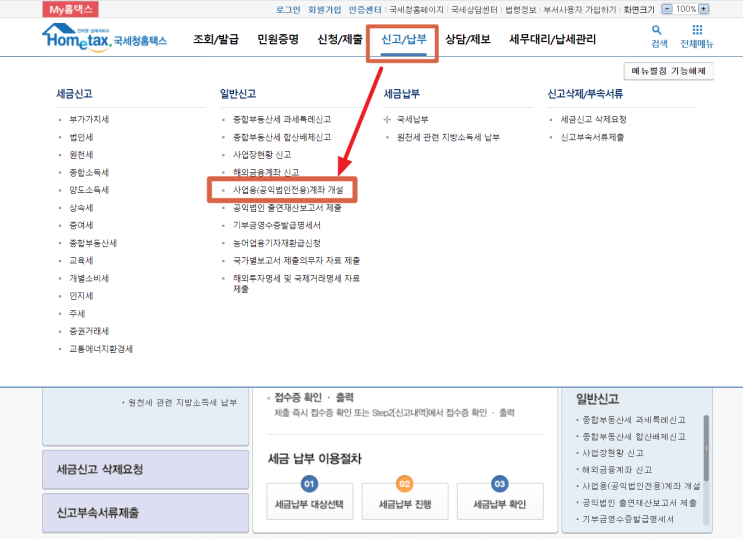The image size is (743, 539).
Task: Click the My홈택스 red badge
Action: [x=71, y=9]
